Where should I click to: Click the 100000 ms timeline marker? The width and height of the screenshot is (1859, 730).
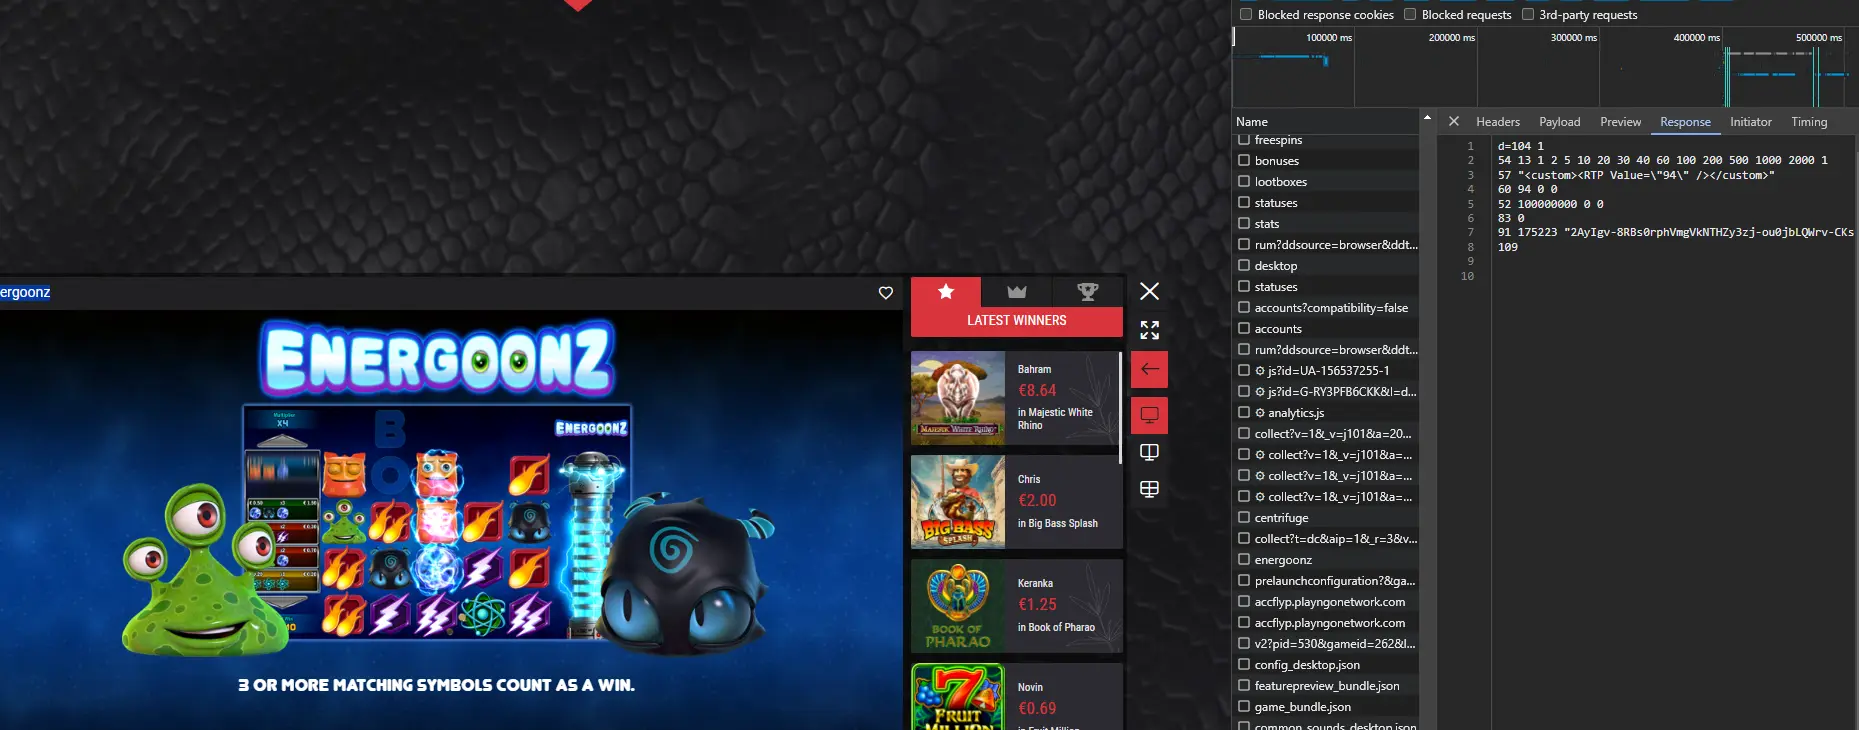(1328, 38)
